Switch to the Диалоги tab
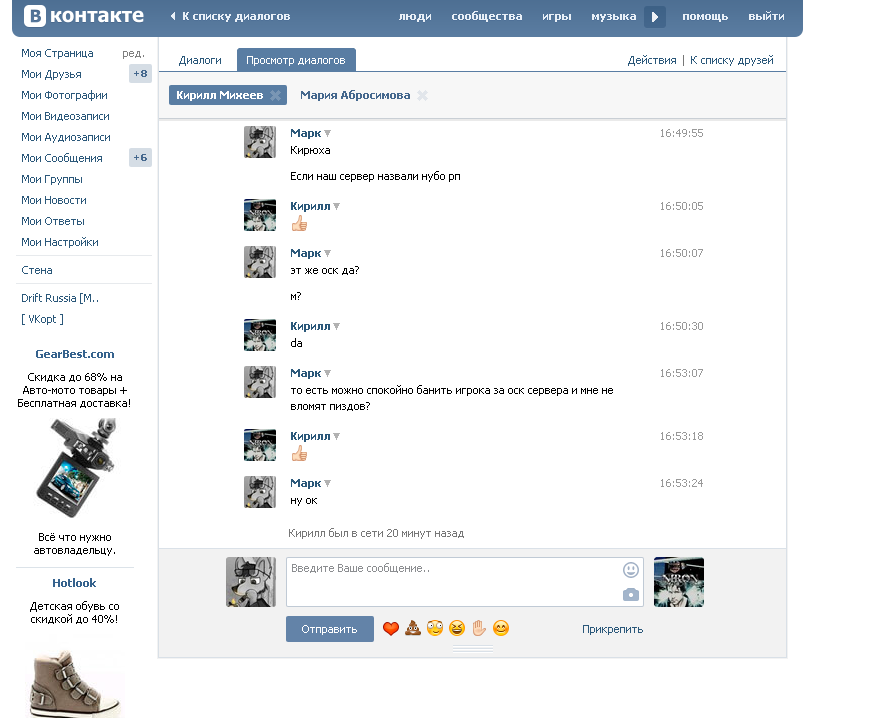 (x=200, y=60)
